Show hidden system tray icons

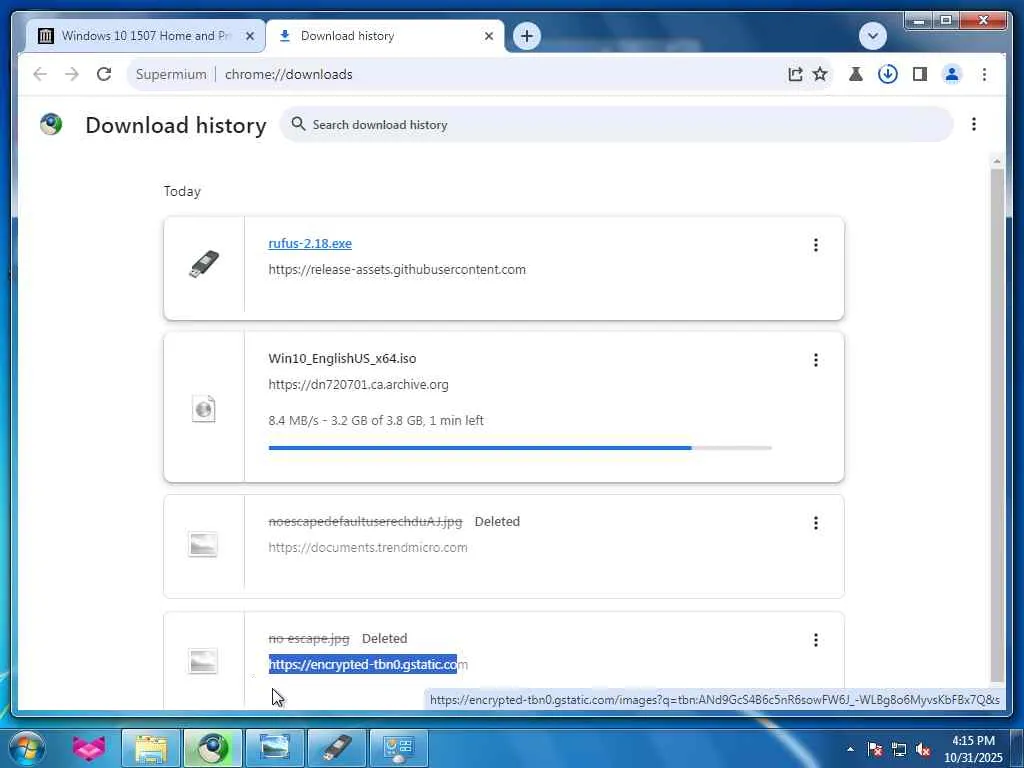click(850, 749)
